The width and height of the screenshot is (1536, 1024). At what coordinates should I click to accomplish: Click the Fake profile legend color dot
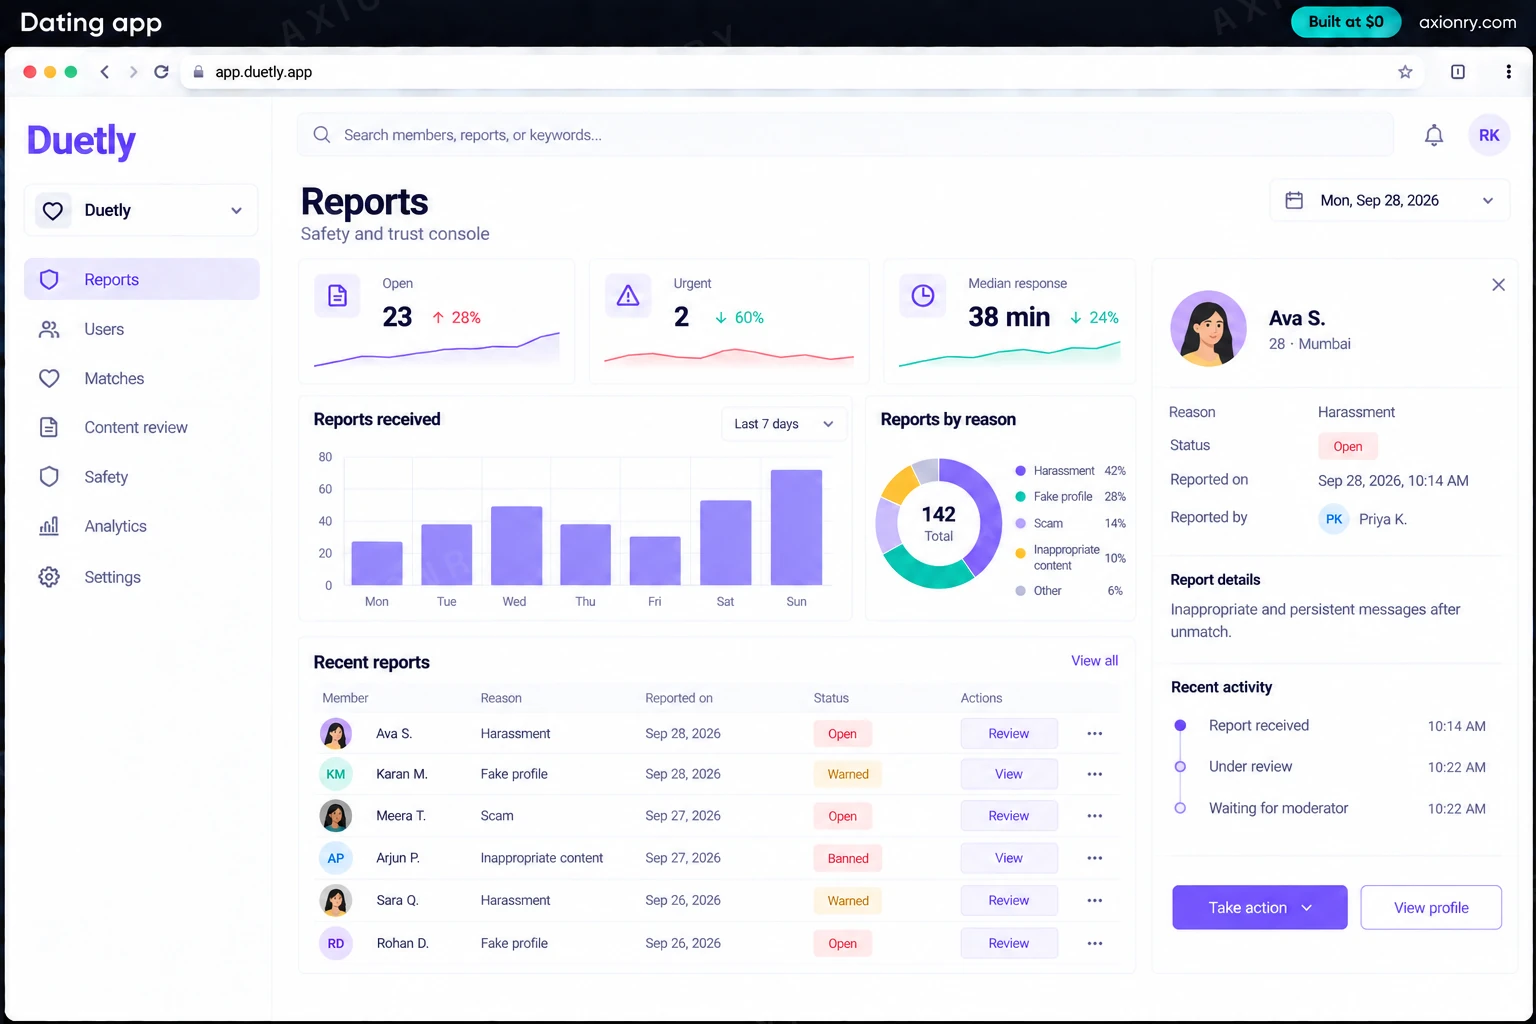pyautogui.click(x=1020, y=497)
